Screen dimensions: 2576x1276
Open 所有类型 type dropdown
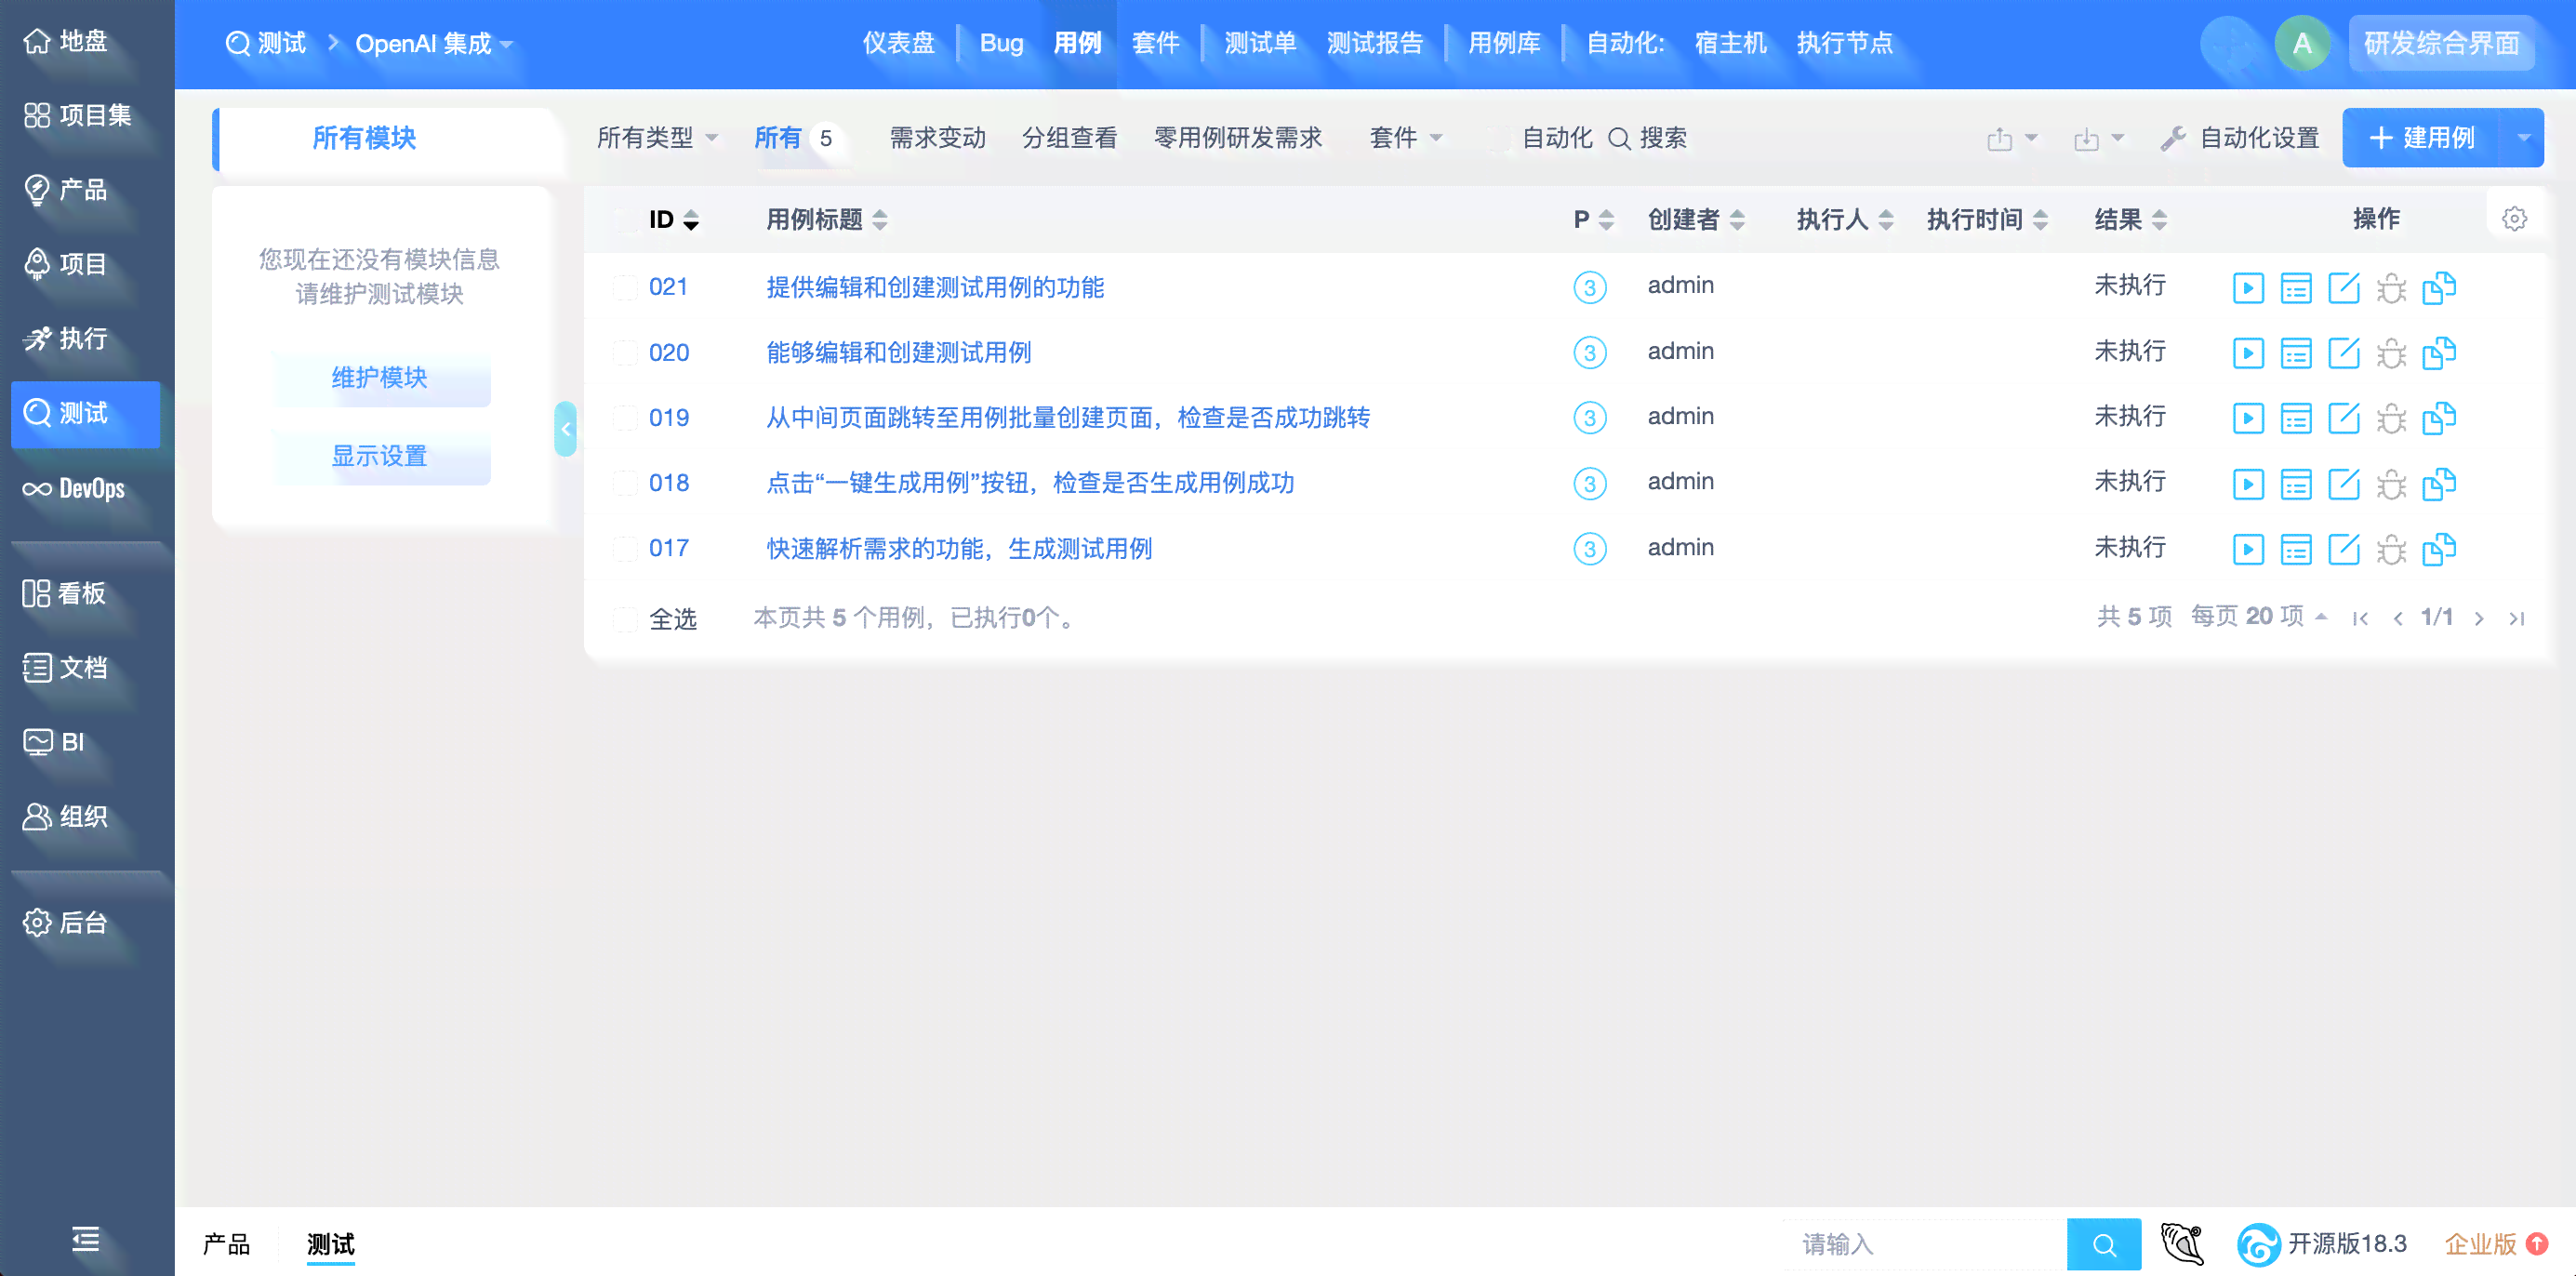[657, 138]
